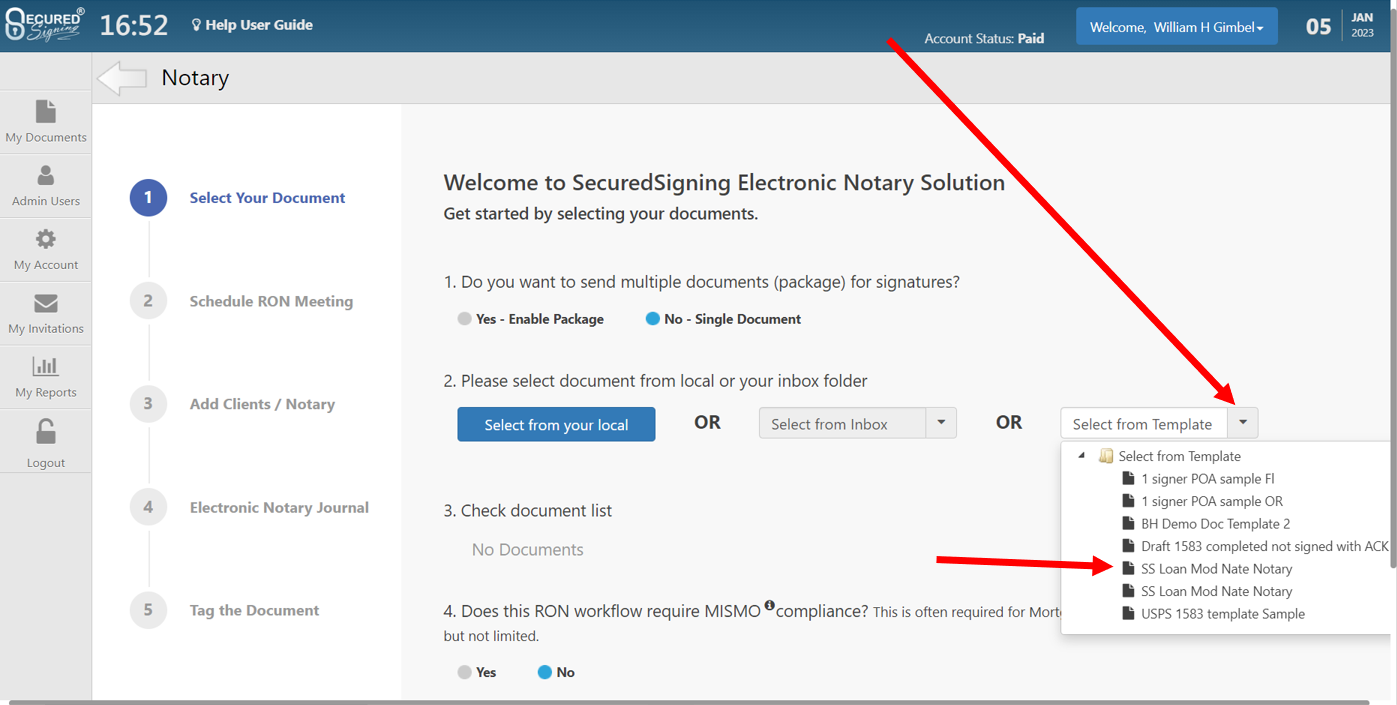The width and height of the screenshot is (1397, 705).
Task: Choose No for MISMO compliance
Action: [x=544, y=672]
